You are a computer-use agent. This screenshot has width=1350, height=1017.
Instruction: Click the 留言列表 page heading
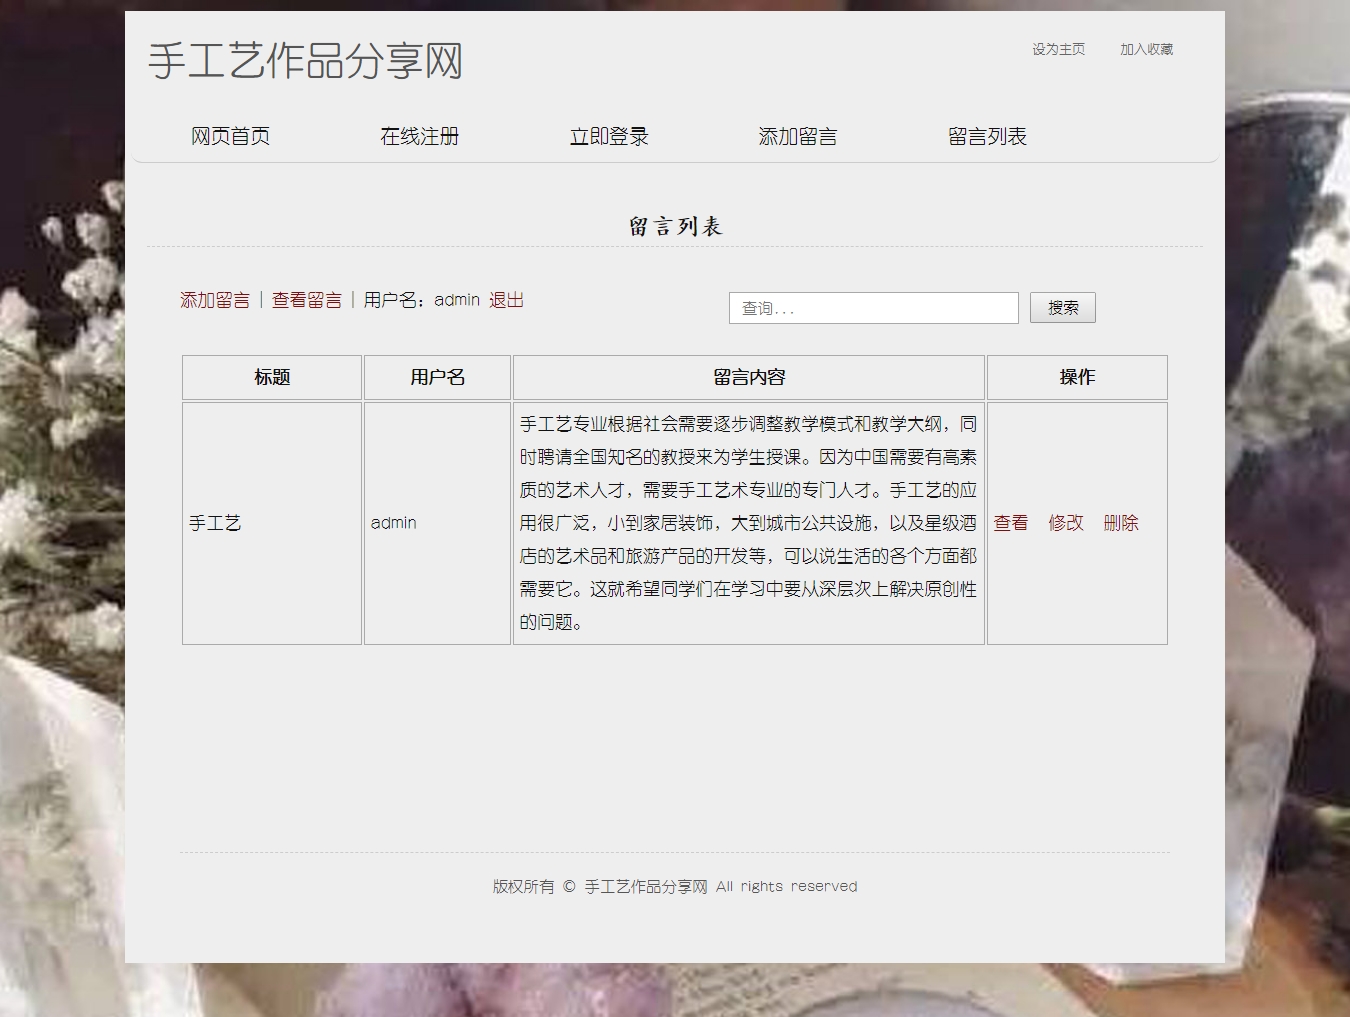pyautogui.click(x=675, y=227)
